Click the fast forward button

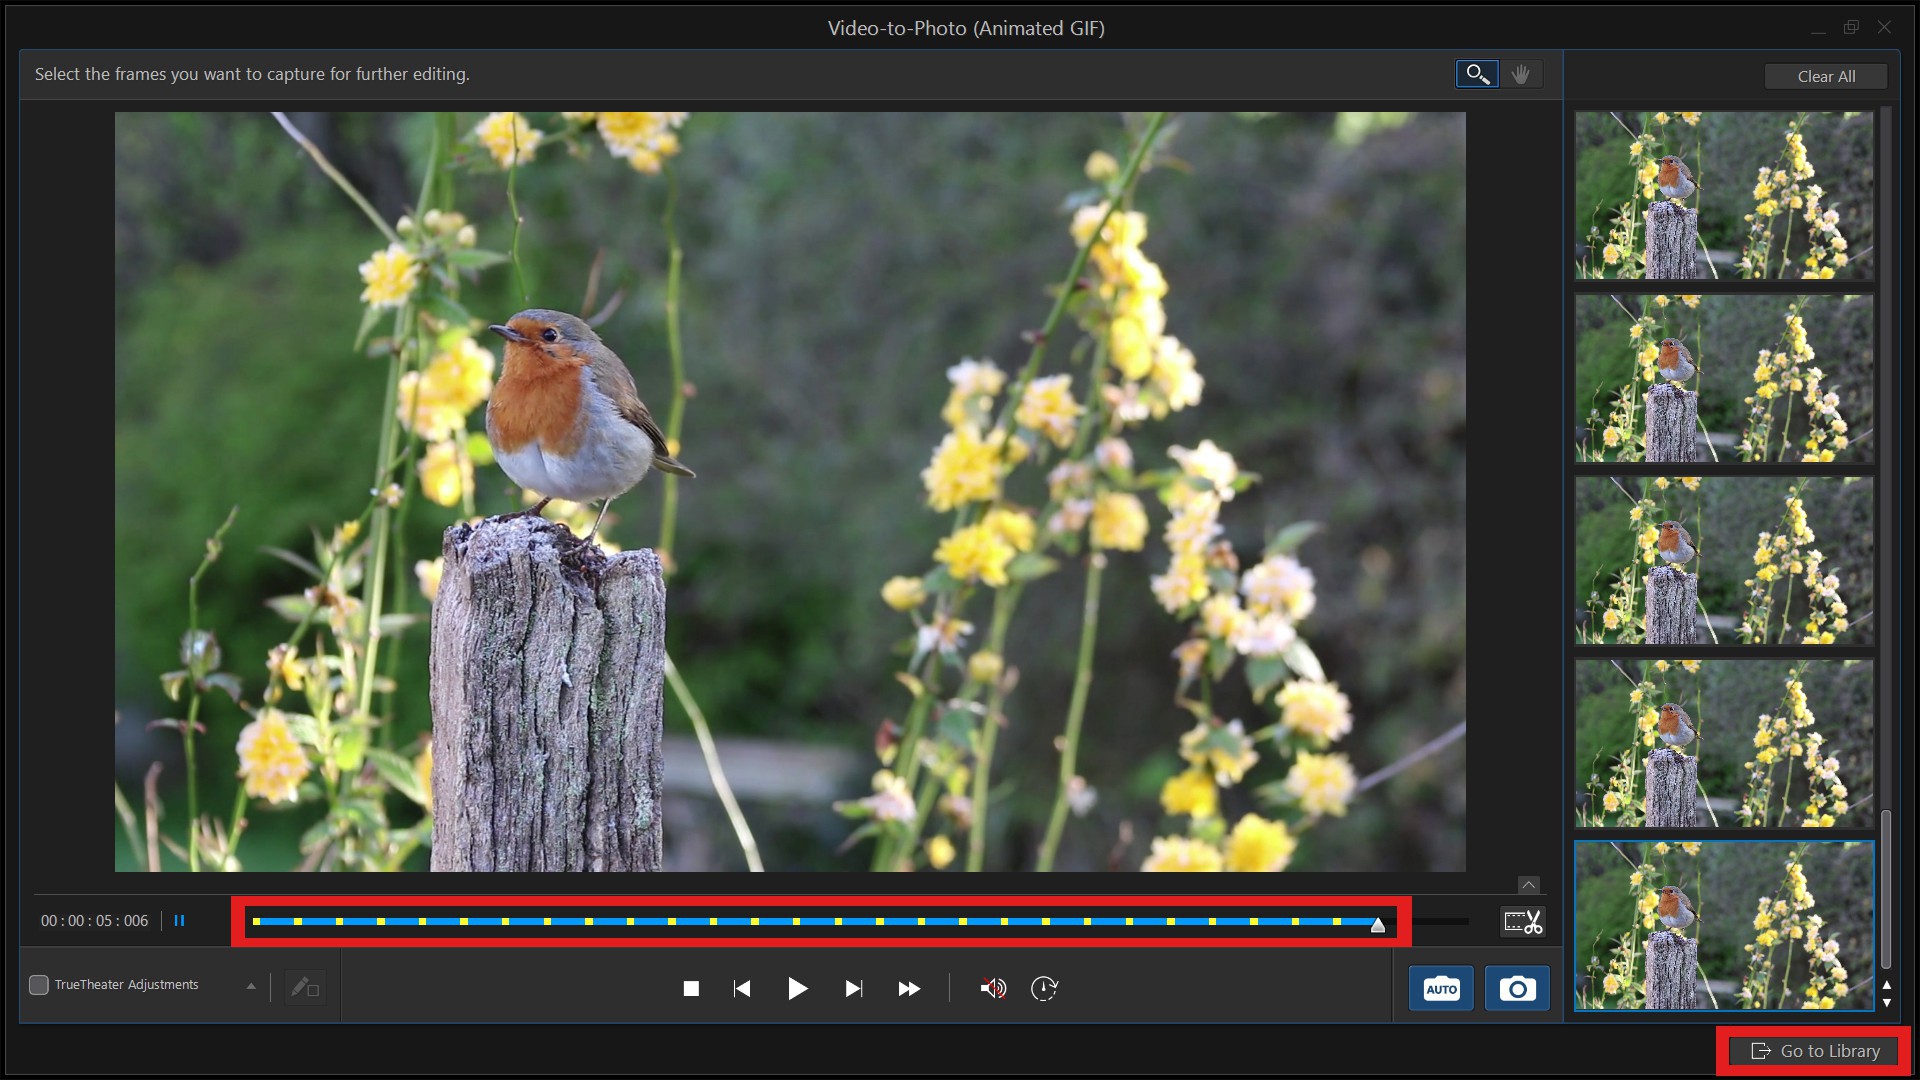click(909, 989)
